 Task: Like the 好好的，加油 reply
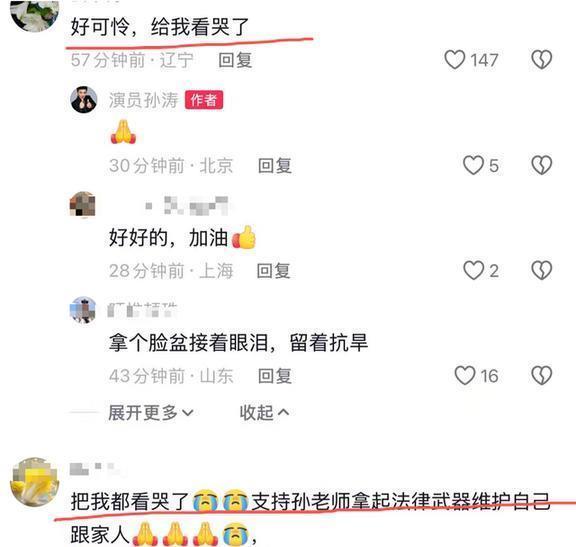tap(474, 270)
